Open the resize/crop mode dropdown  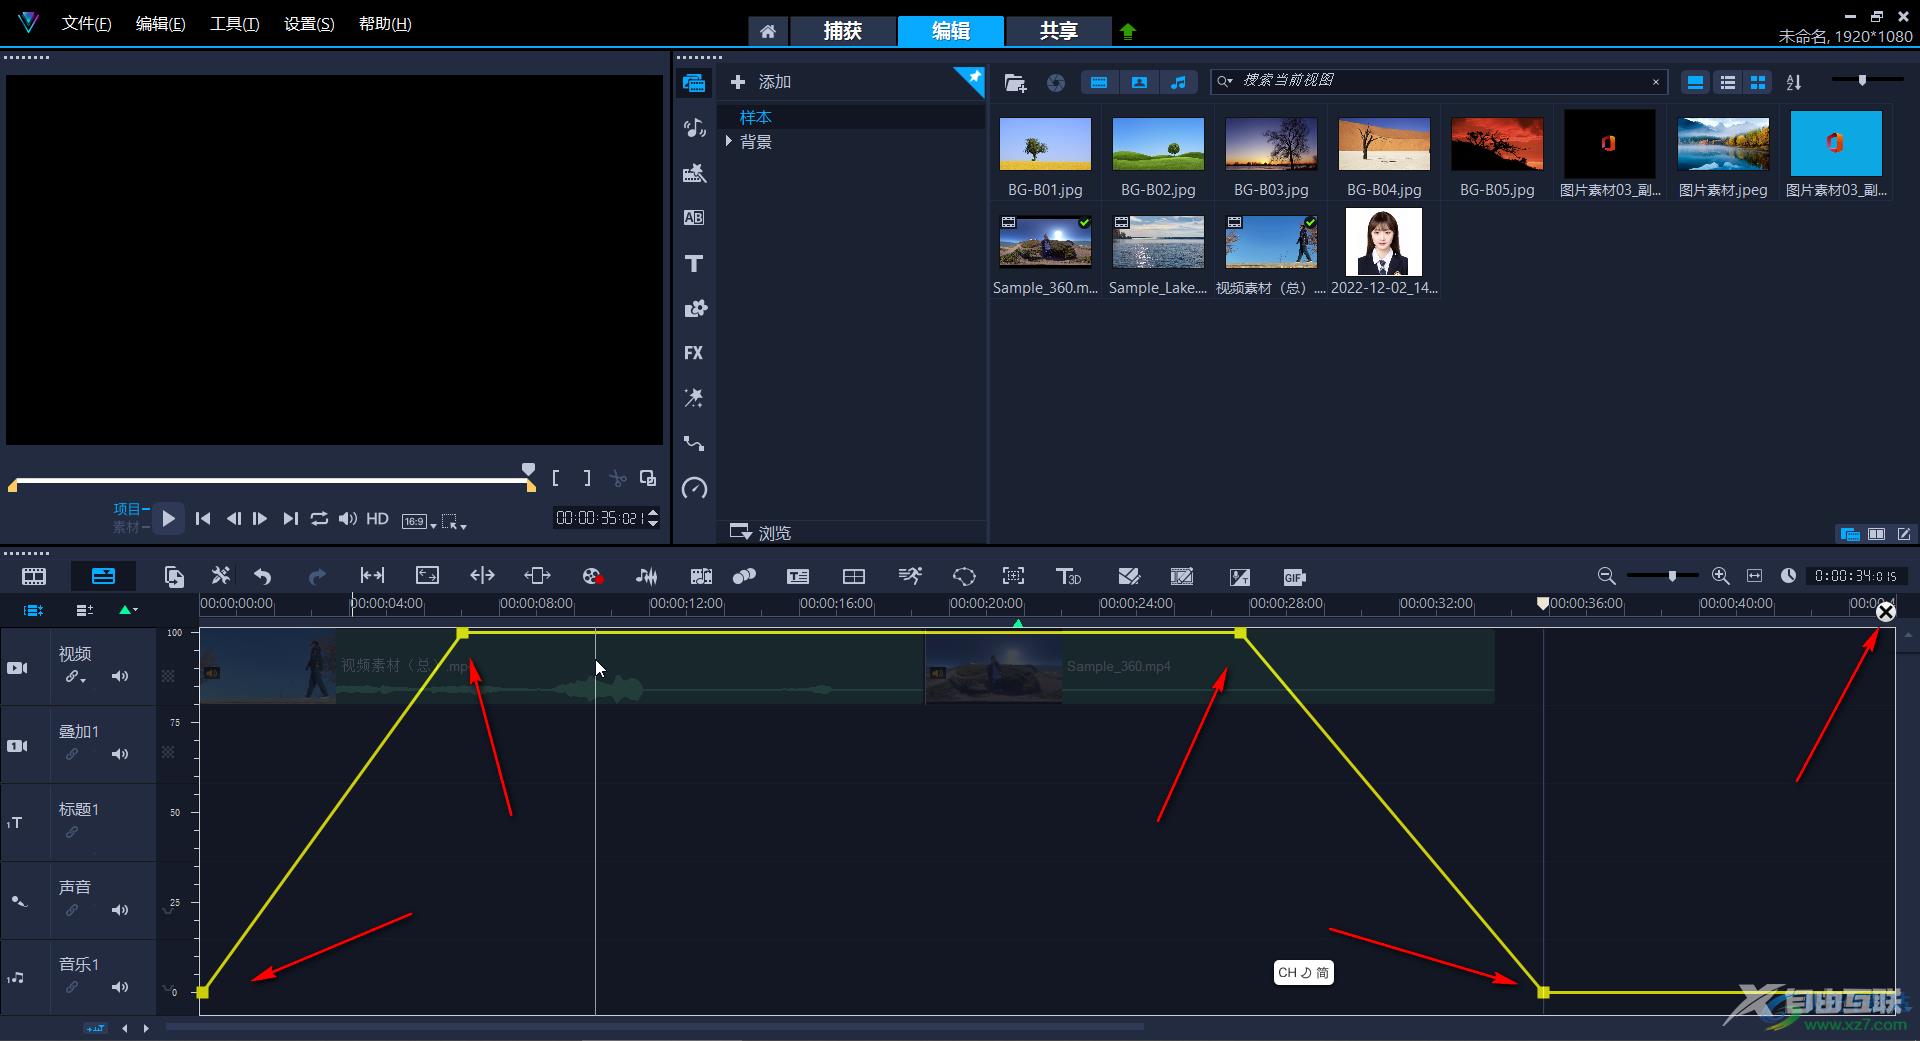click(454, 521)
